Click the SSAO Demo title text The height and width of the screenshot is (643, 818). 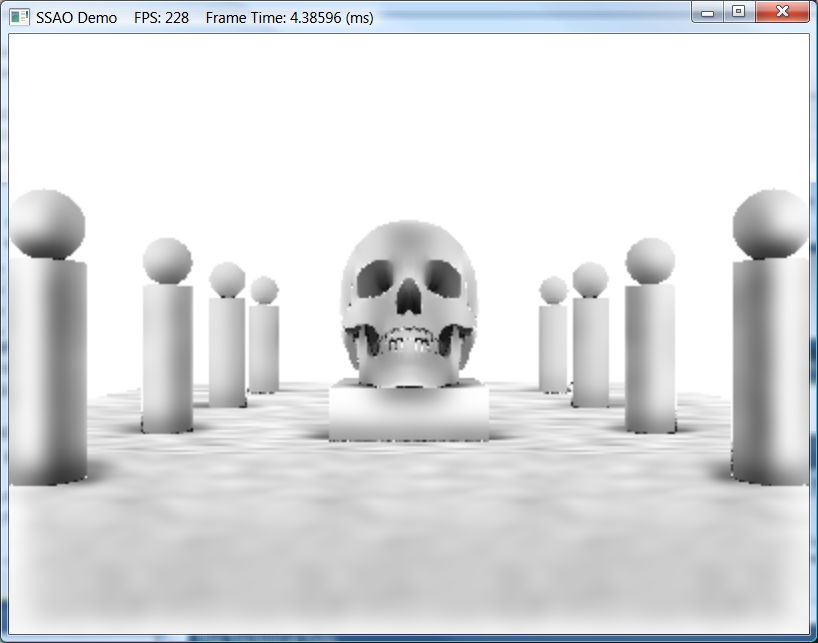click(x=76, y=18)
